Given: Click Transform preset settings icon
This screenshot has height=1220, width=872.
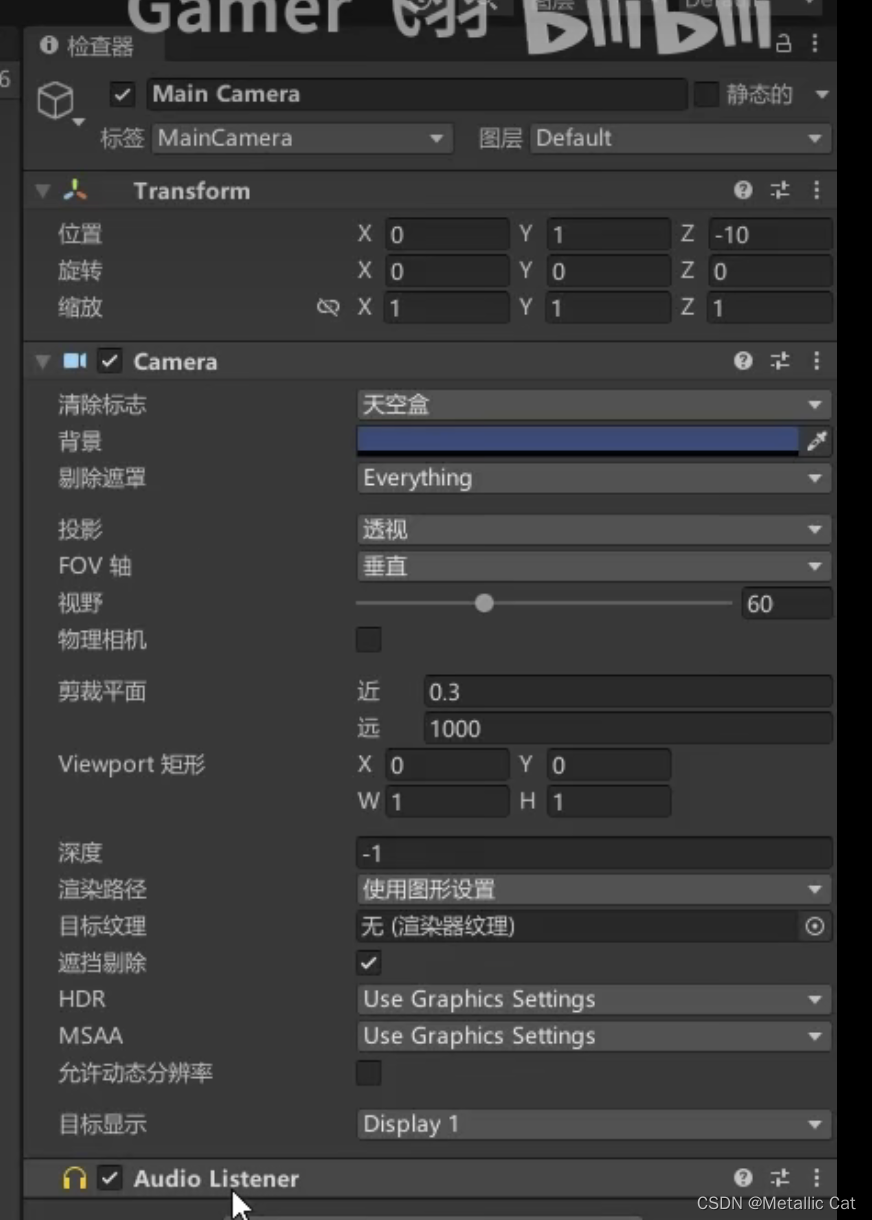Looking at the screenshot, I should coord(780,190).
